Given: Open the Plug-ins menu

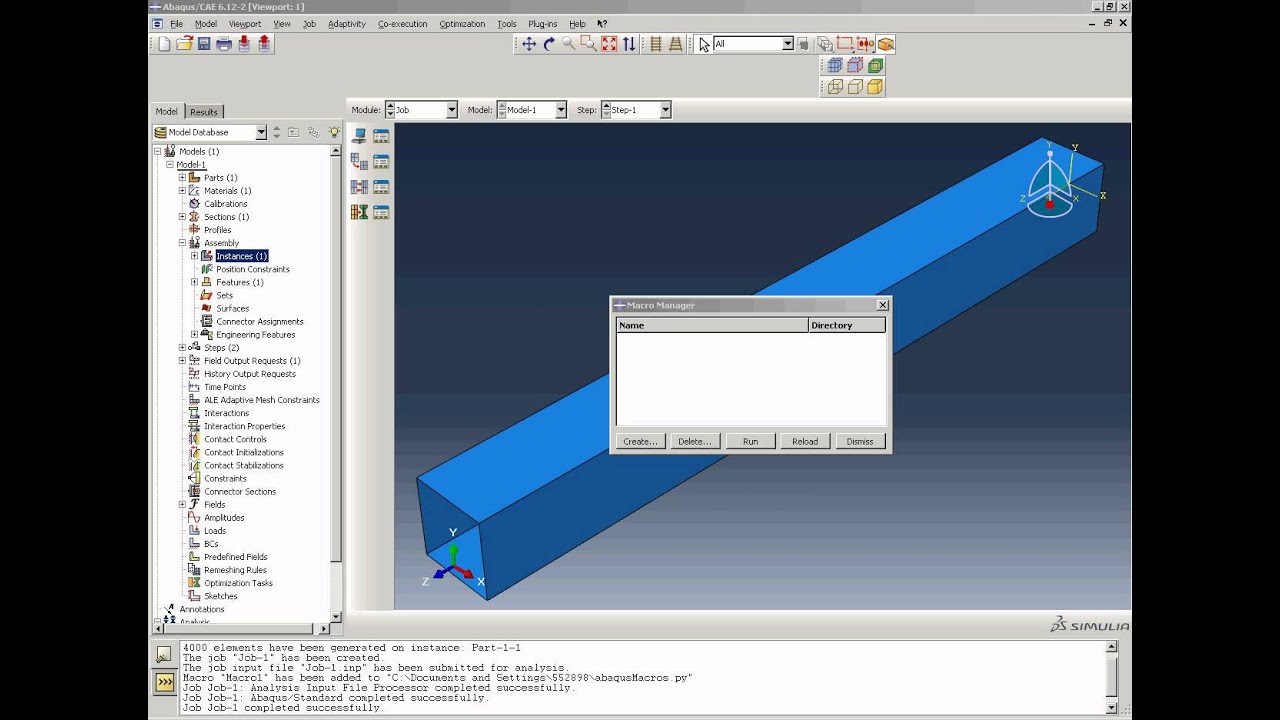Looking at the screenshot, I should 543,24.
